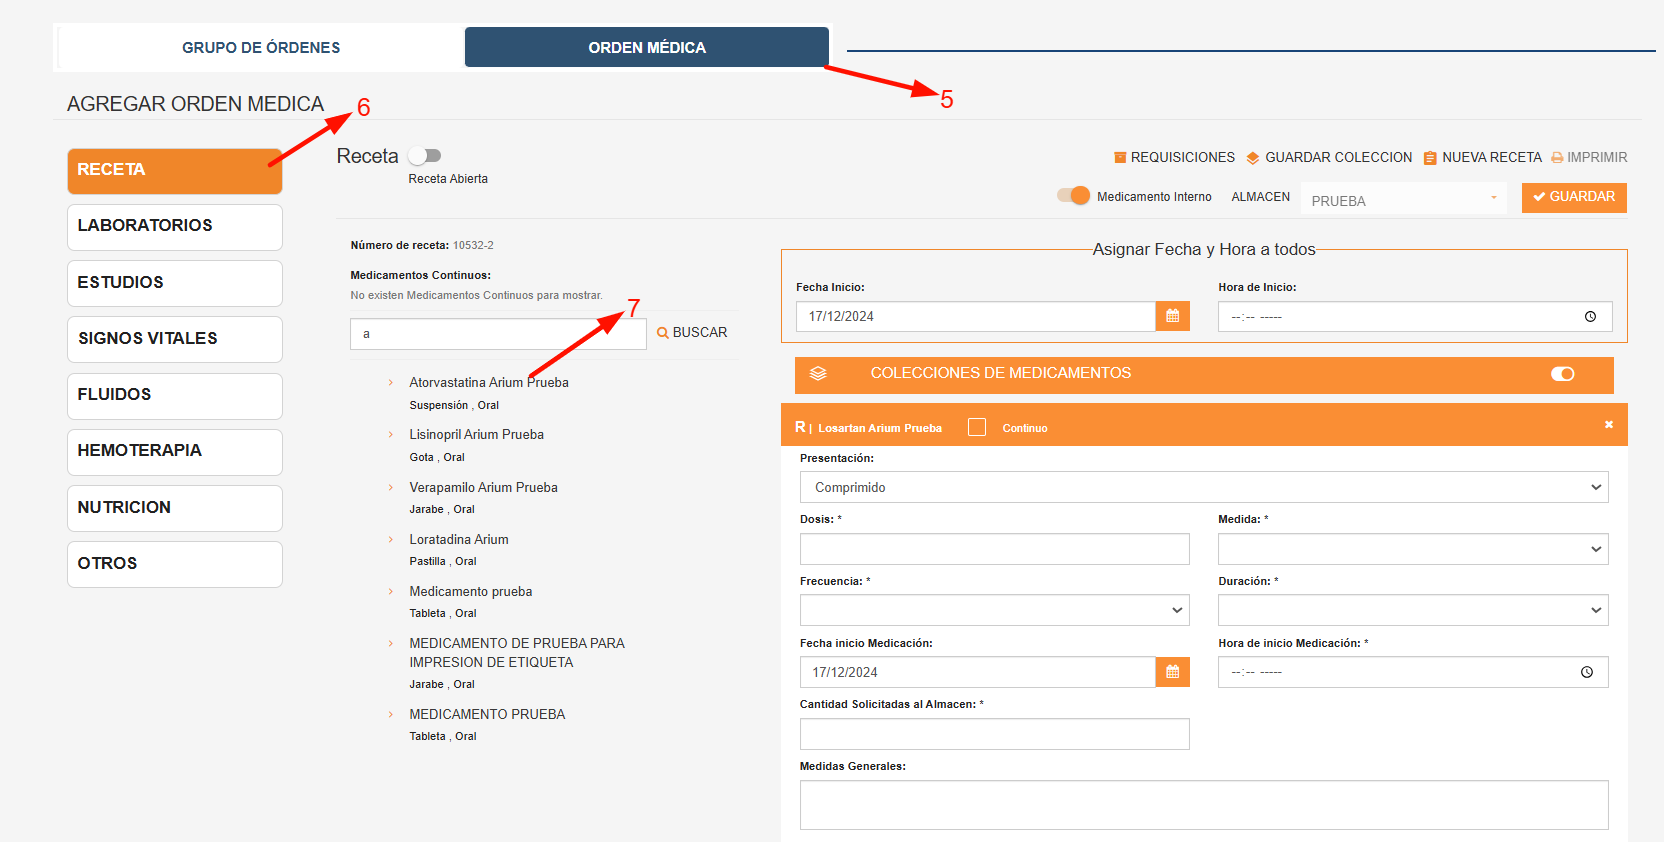Open the ALMACEN PRUEBA dropdown
This screenshot has height=842, width=1664.
click(x=1404, y=199)
